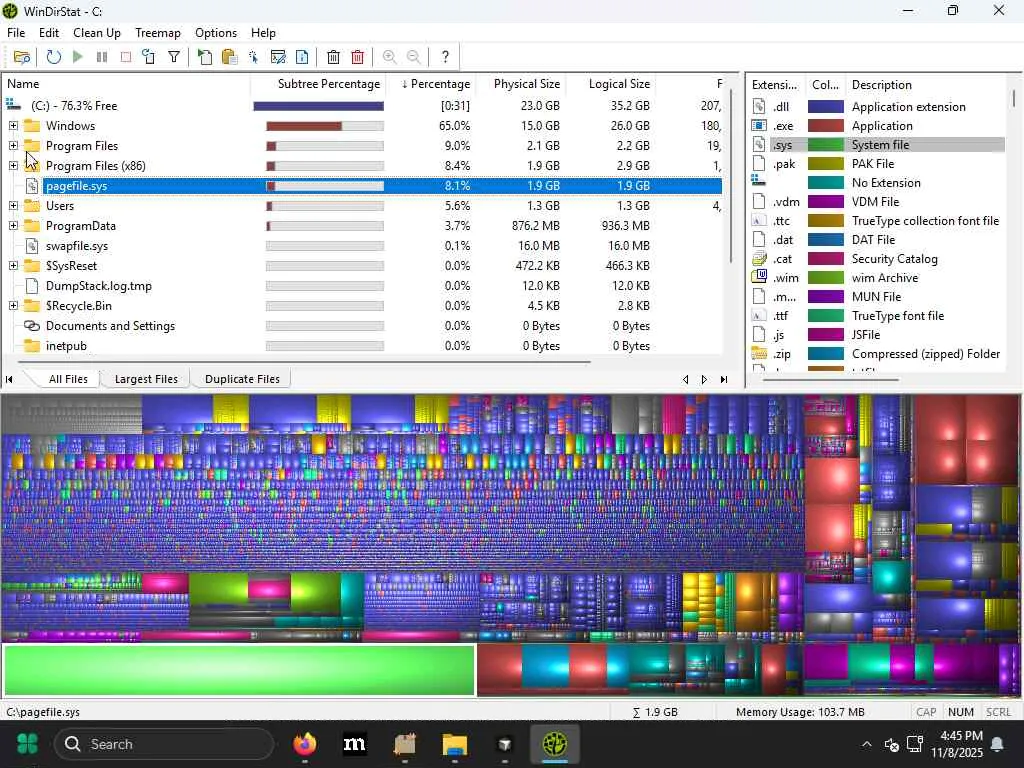Sort by the Name column header
The width and height of the screenshot is (1024, 768).
[x=127, y=84]
